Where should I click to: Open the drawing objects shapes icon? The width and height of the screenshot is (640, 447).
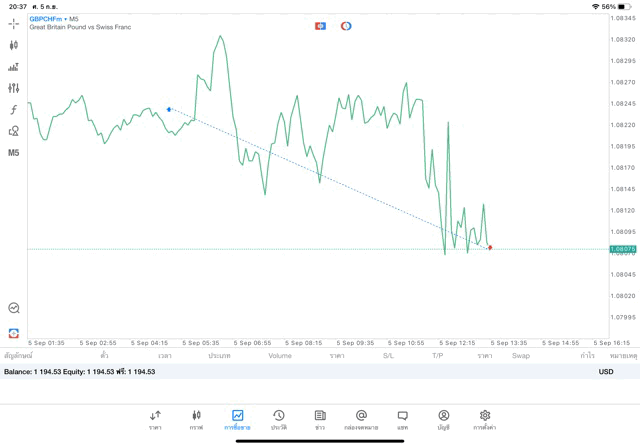tap(13, 131)
